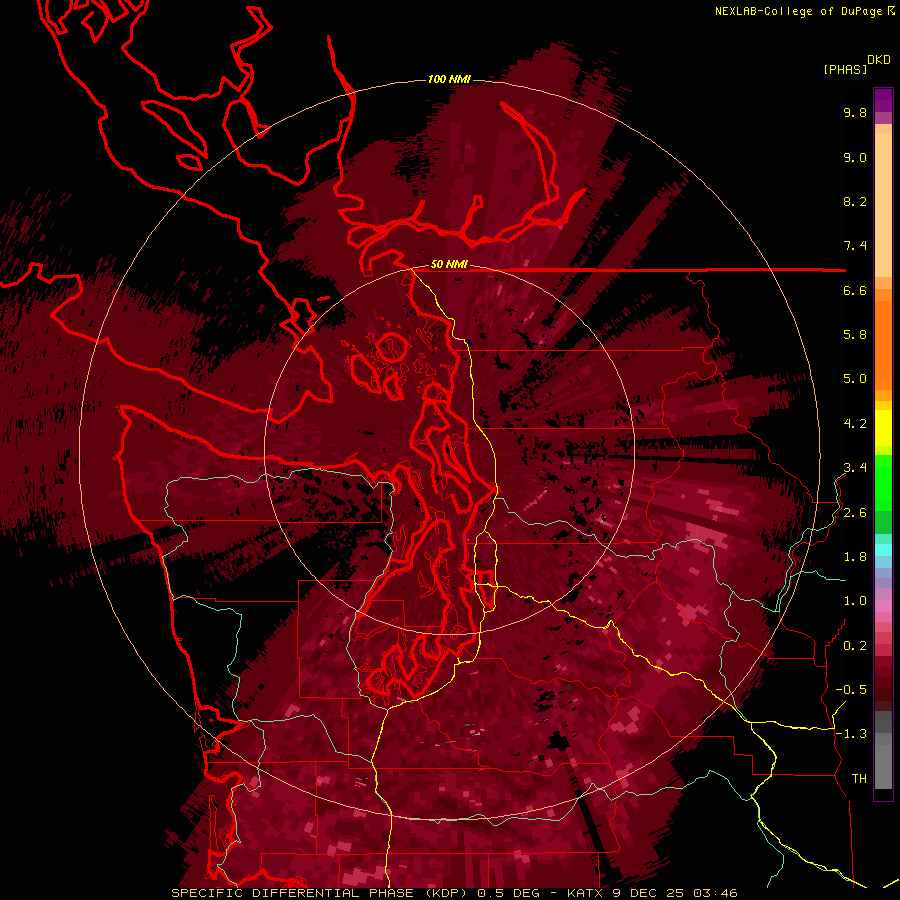Click the cyan segment of the color bar
This screenshot has height=900, width=900.
pyautogui.click(x=883, y=549)
